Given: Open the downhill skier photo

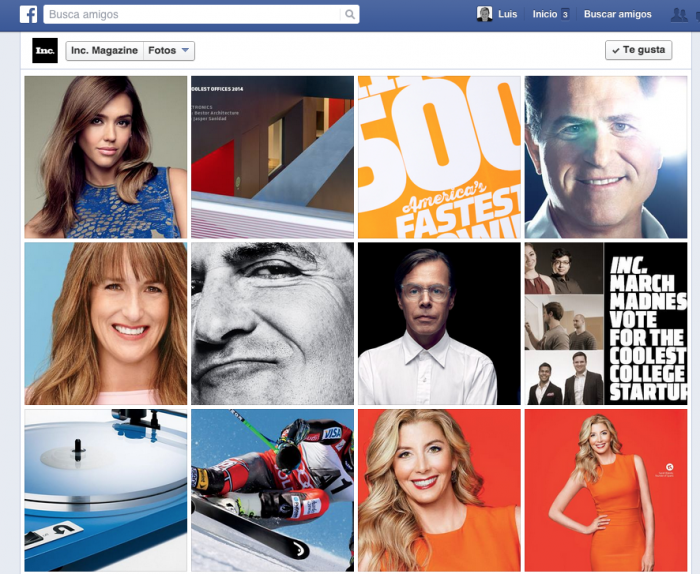Looking at the screenshot, I should (x=272, y=490).
